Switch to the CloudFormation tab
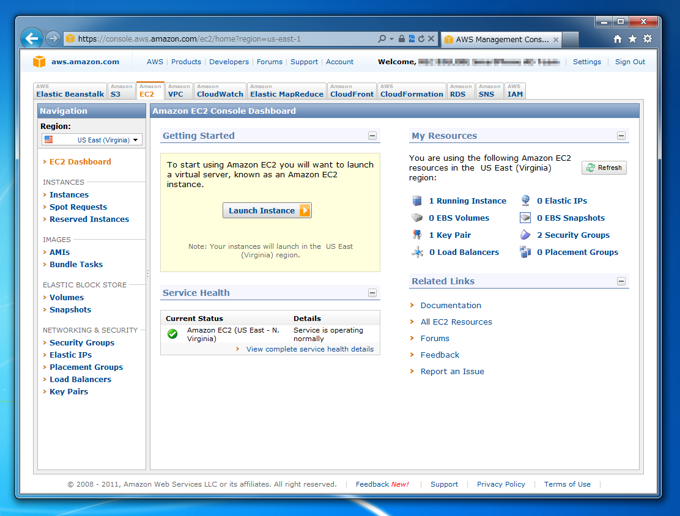This screenshot has height=516, width=680. tap(412, 91)
